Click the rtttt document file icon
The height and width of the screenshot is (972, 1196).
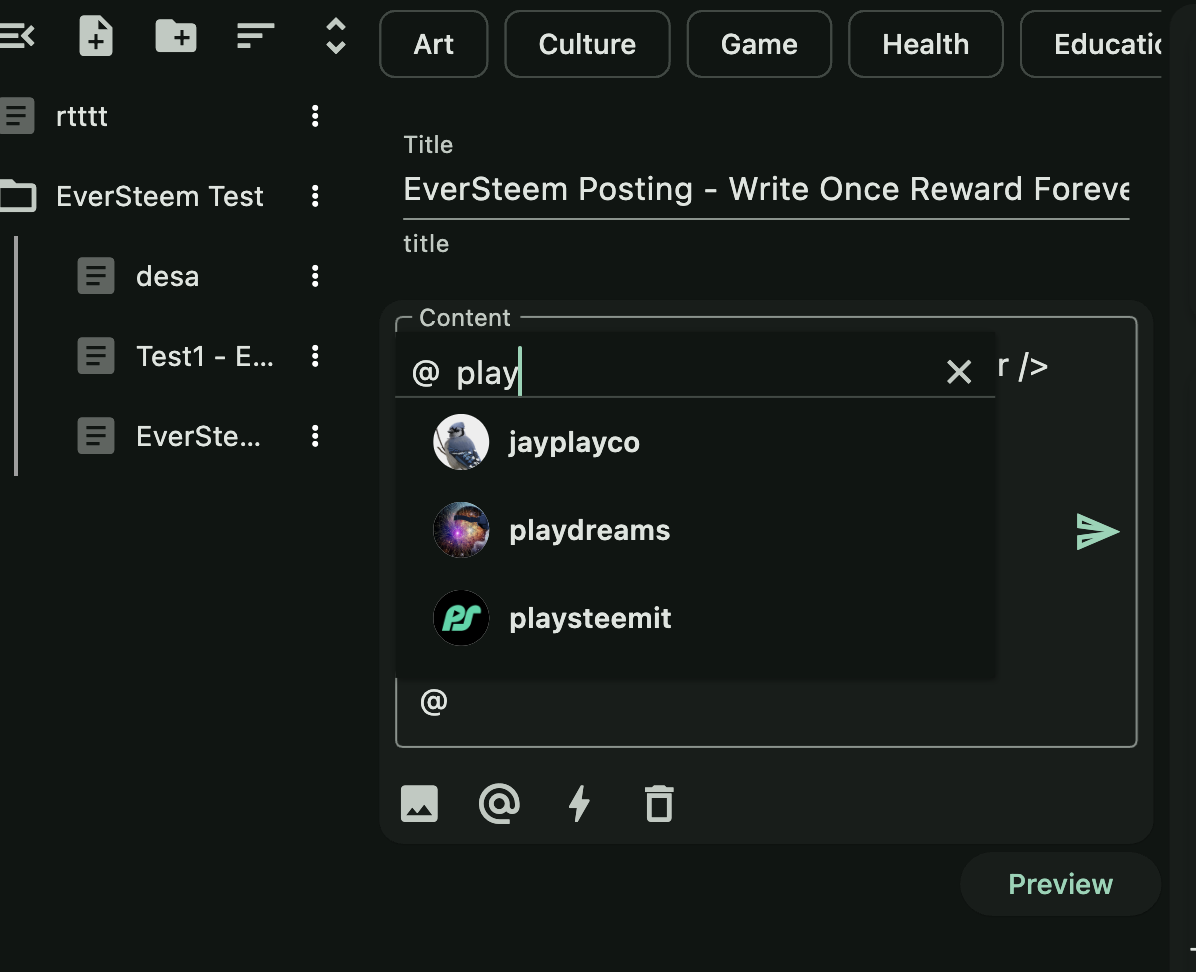pyautogui.click(x=17, y=116)
